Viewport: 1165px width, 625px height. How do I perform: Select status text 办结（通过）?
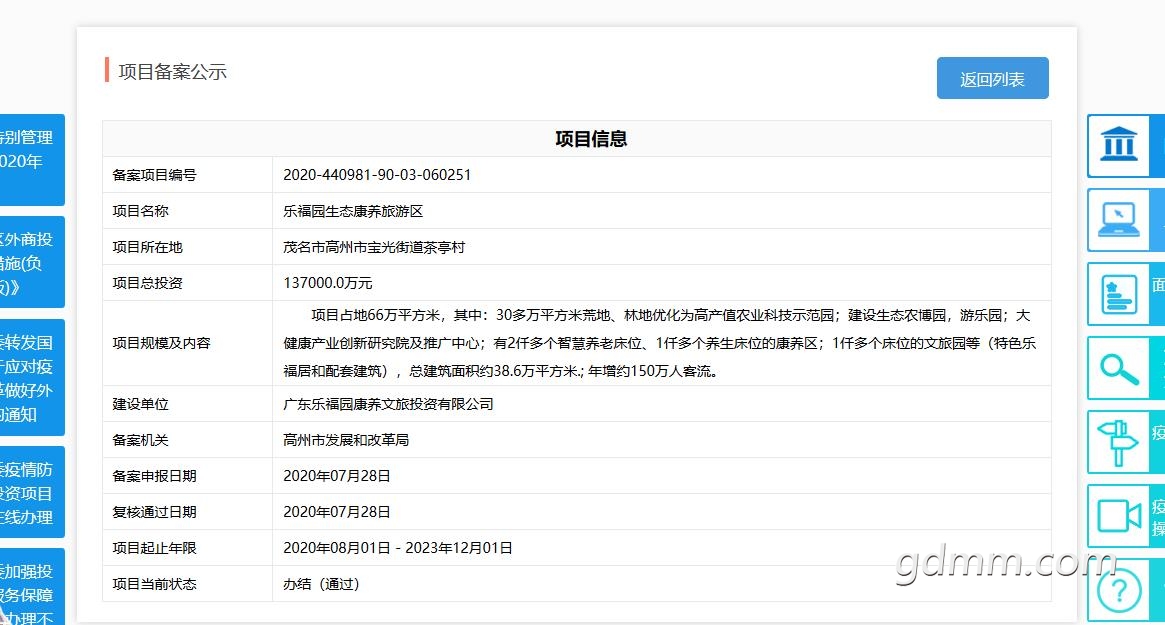321,584
